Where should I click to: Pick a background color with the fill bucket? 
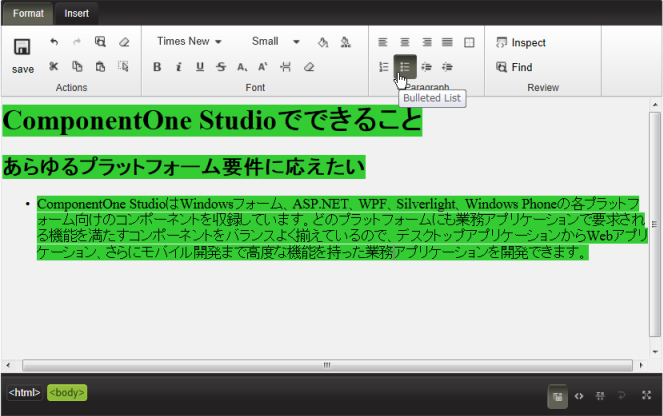[323, 42]
